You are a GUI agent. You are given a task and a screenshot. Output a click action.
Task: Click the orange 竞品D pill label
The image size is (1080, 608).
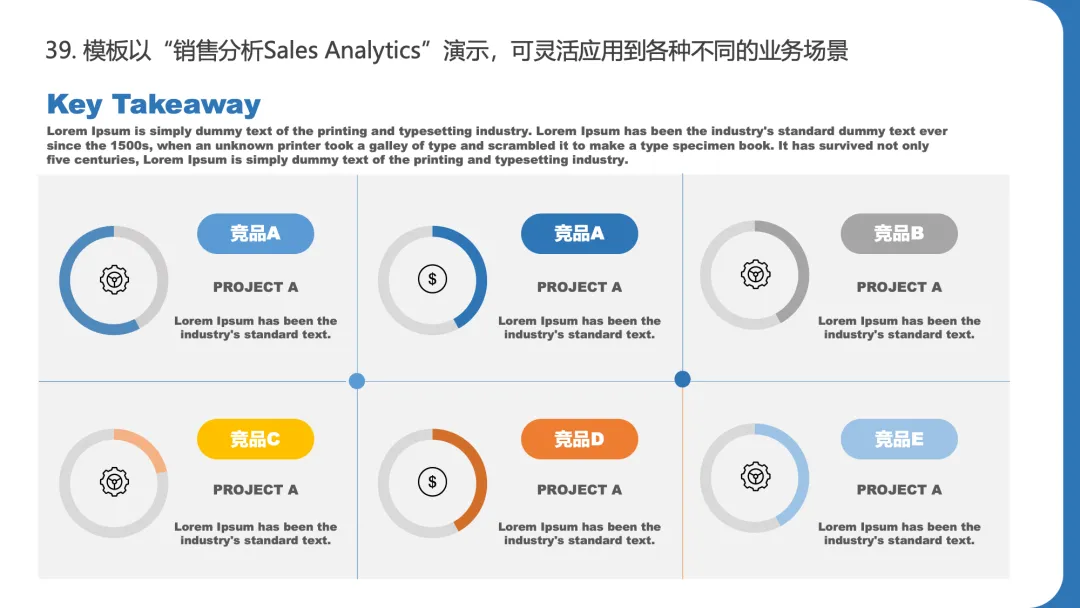pyautogui.click(x=579, y=439)
